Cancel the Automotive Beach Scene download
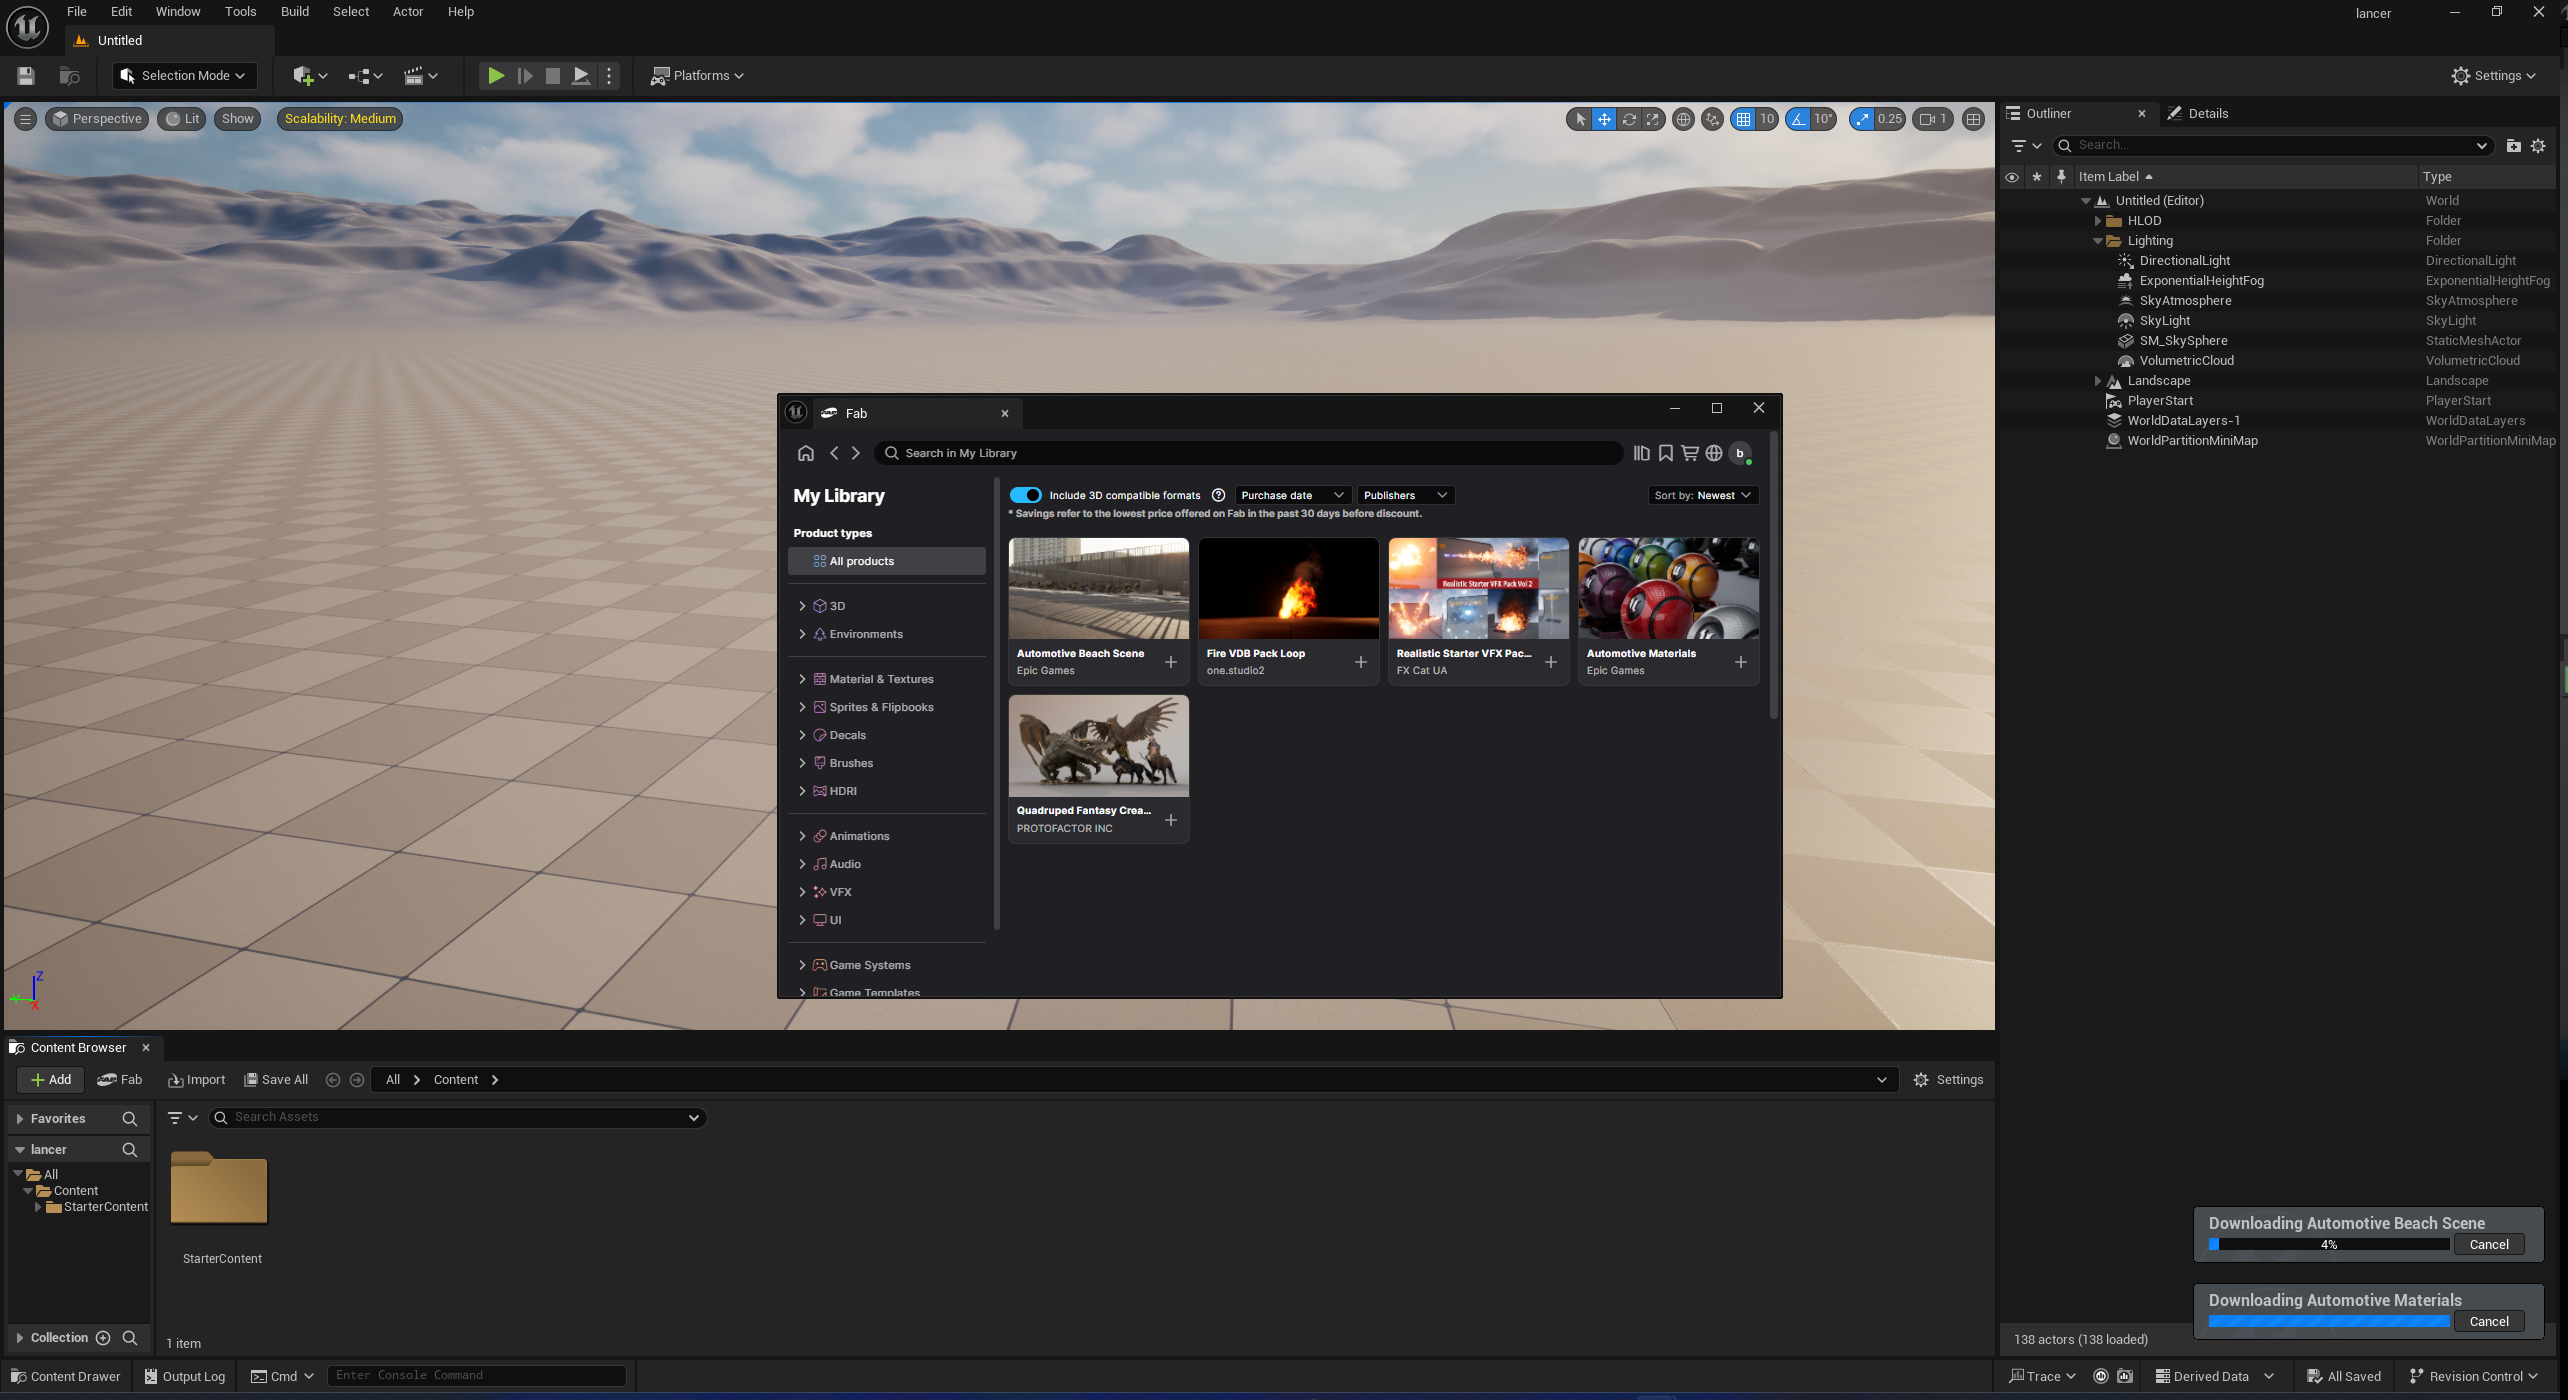Screen dimensions: 2568x1400 click(x=2488, y=1245)
